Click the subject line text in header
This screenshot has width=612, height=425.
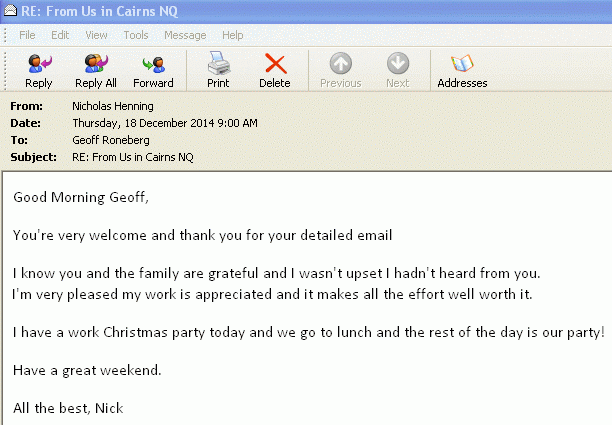pyautogui.click(x=133, y=157)
